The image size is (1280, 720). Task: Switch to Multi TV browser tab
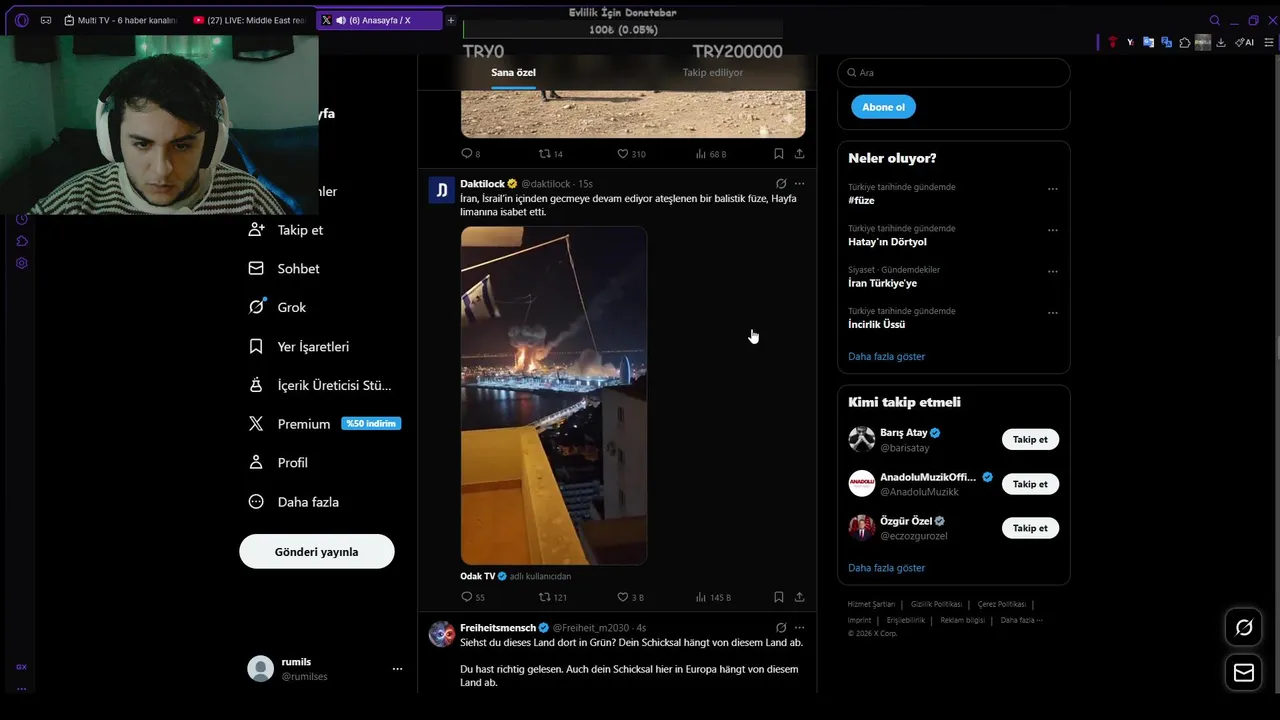pyautogui.click(x=120, y=20)
